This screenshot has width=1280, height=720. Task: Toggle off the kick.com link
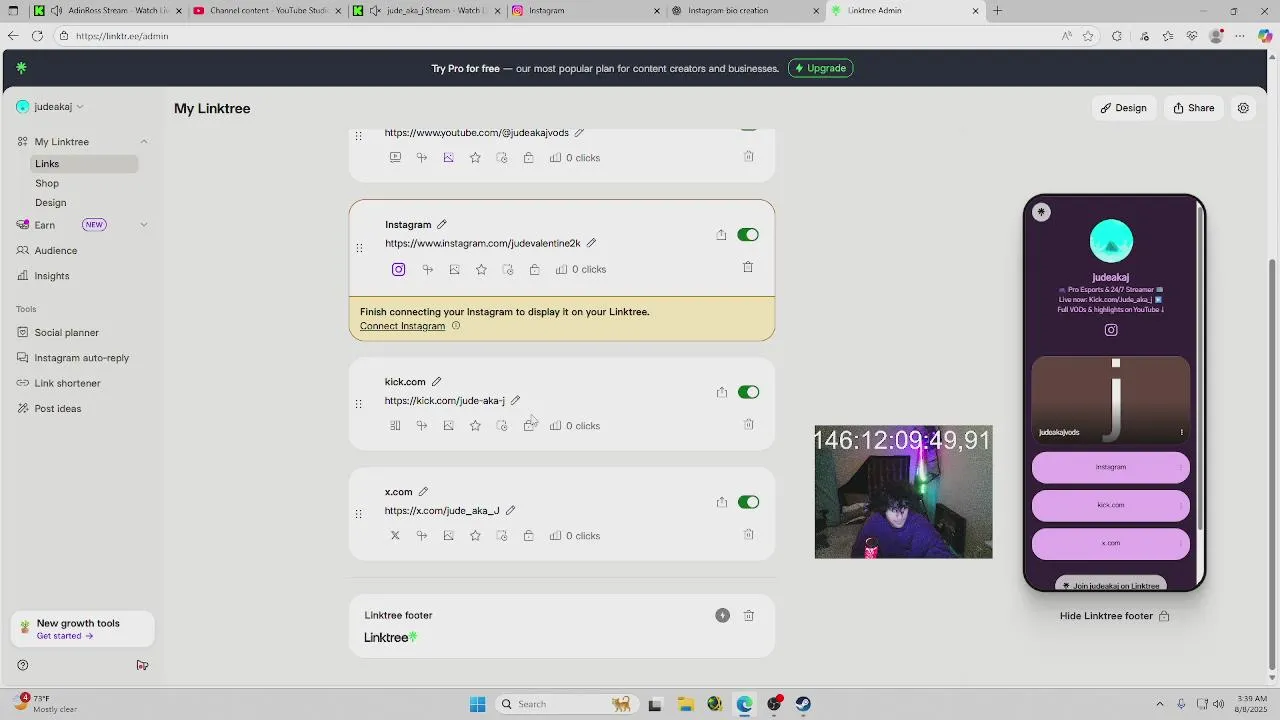[x=748, y=392]
